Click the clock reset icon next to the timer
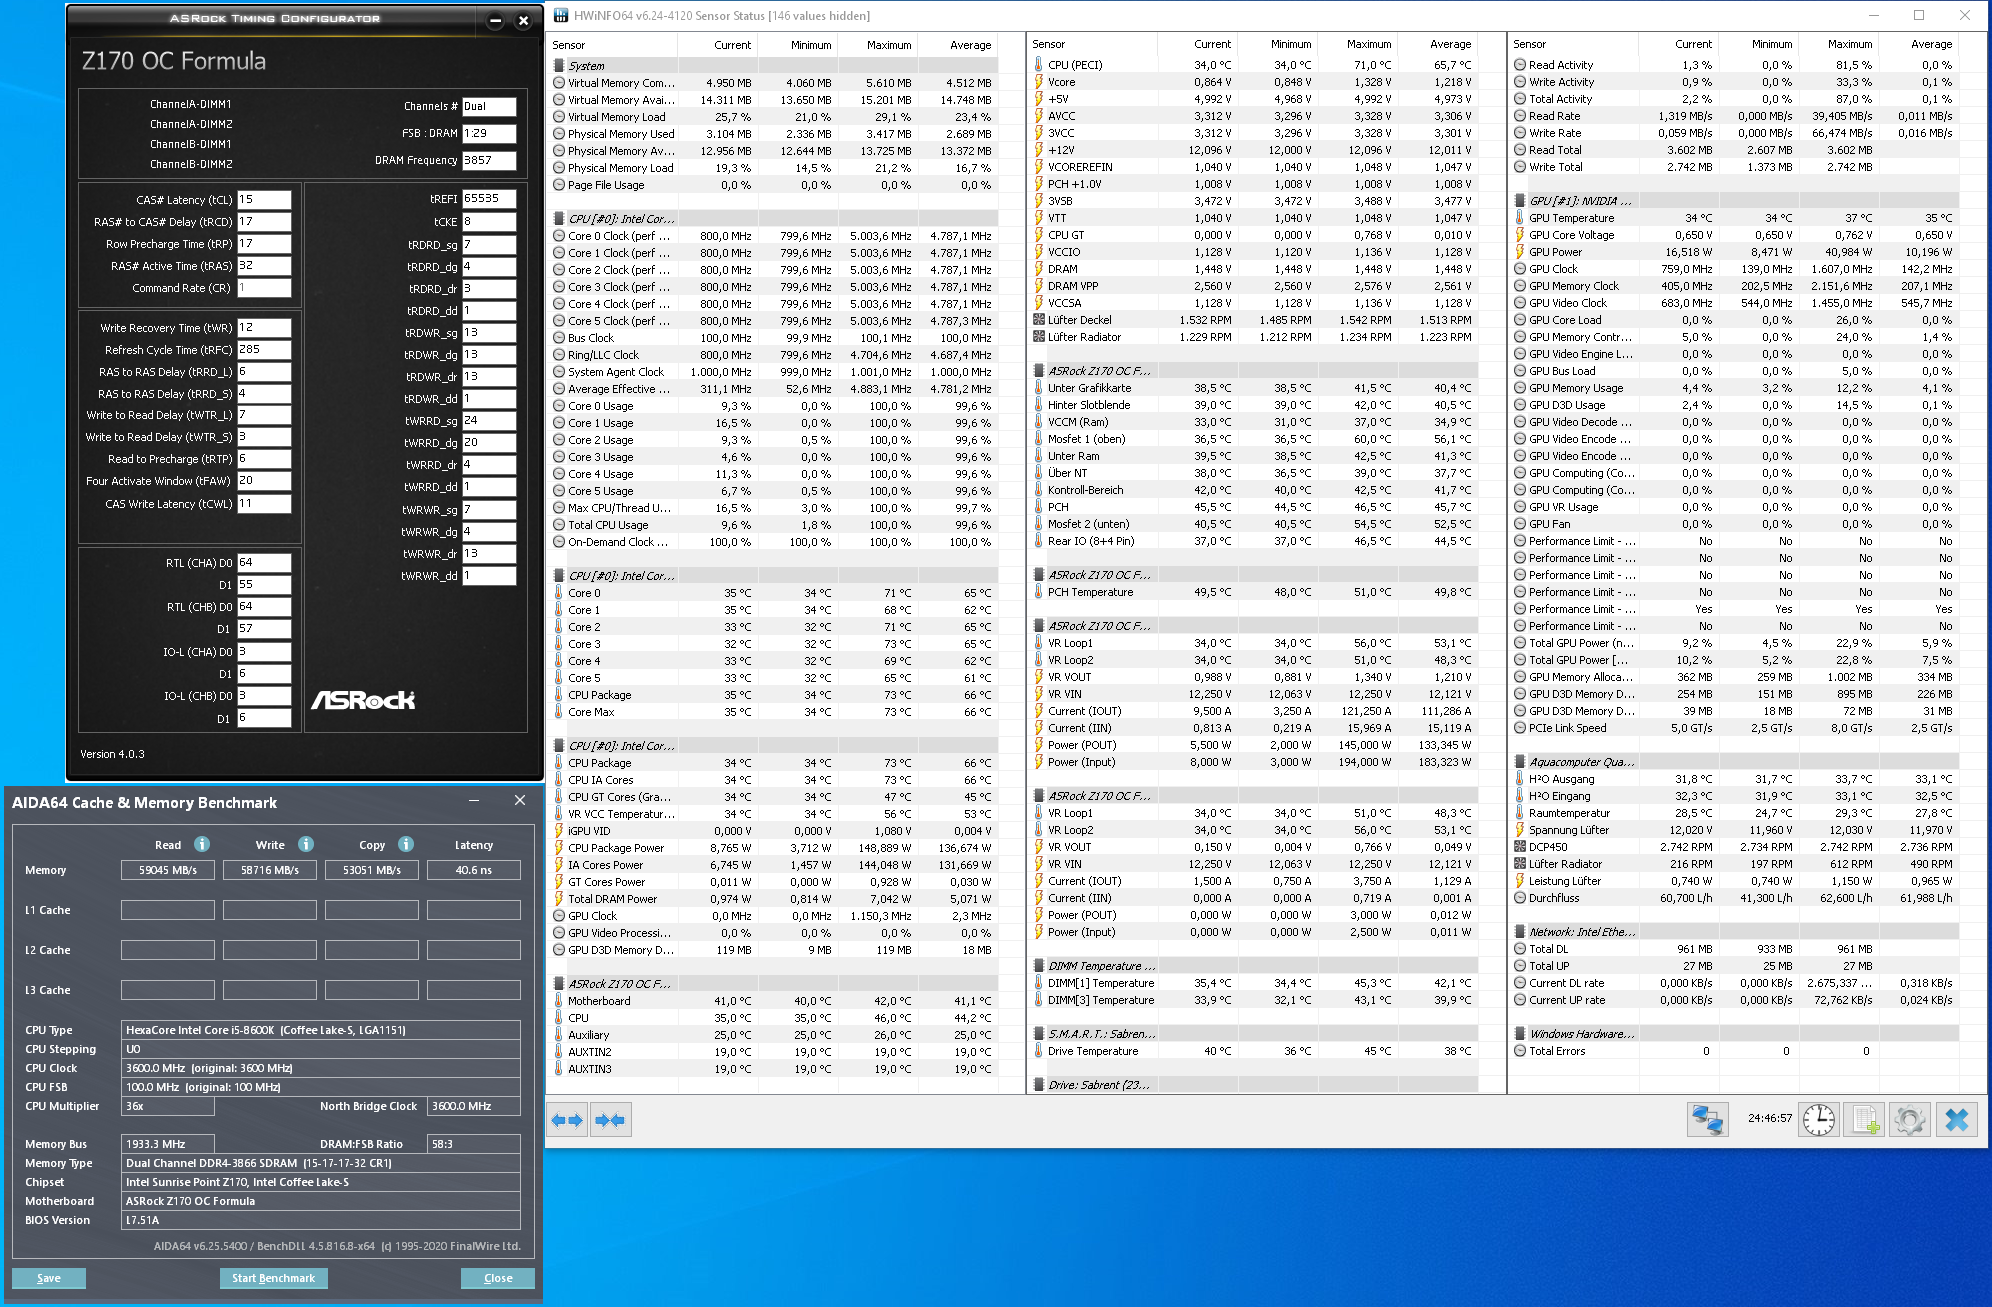Screen dimensions: 1992x1307 click(x=1818, y=1120)
